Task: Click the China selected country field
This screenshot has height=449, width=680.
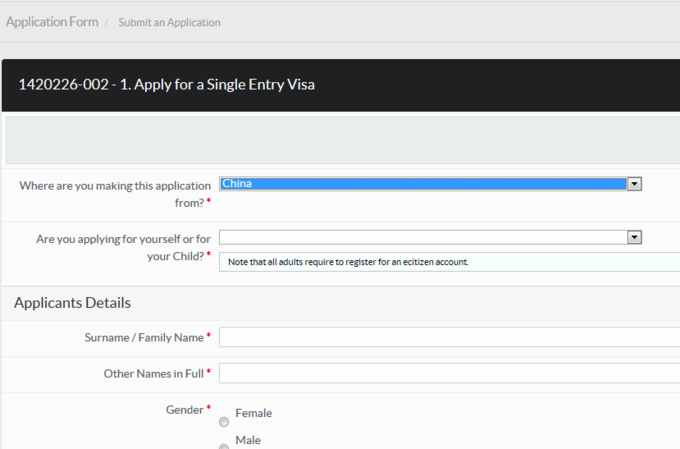Action: [x=423, y=184]
